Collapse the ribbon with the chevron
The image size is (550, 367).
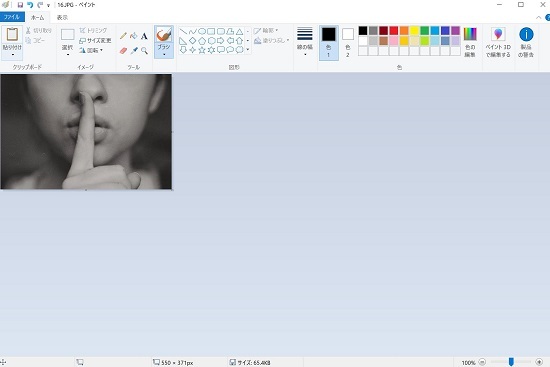coord(538,17)
